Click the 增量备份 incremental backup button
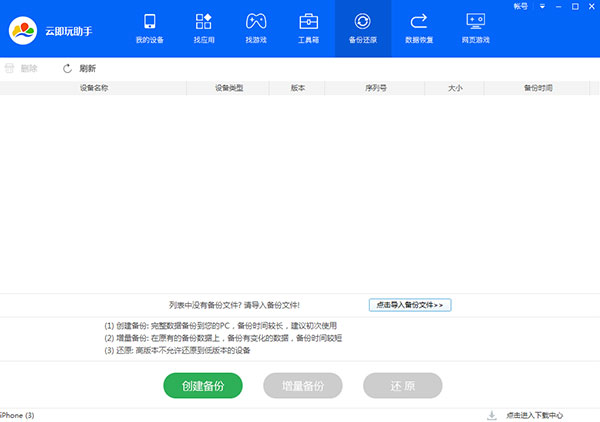The height and width of the screenshot is (422, 600). pos(303,386)
